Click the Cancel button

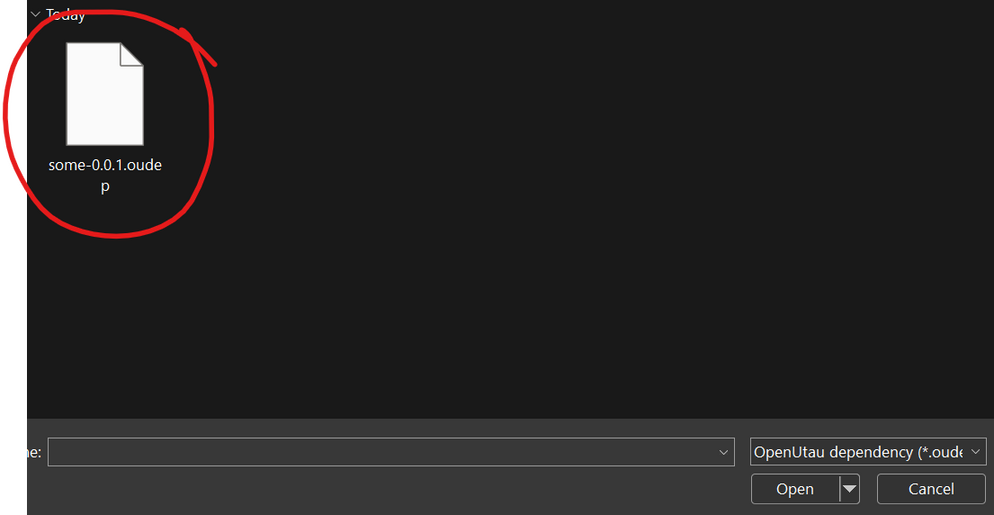tap(931, 489)
